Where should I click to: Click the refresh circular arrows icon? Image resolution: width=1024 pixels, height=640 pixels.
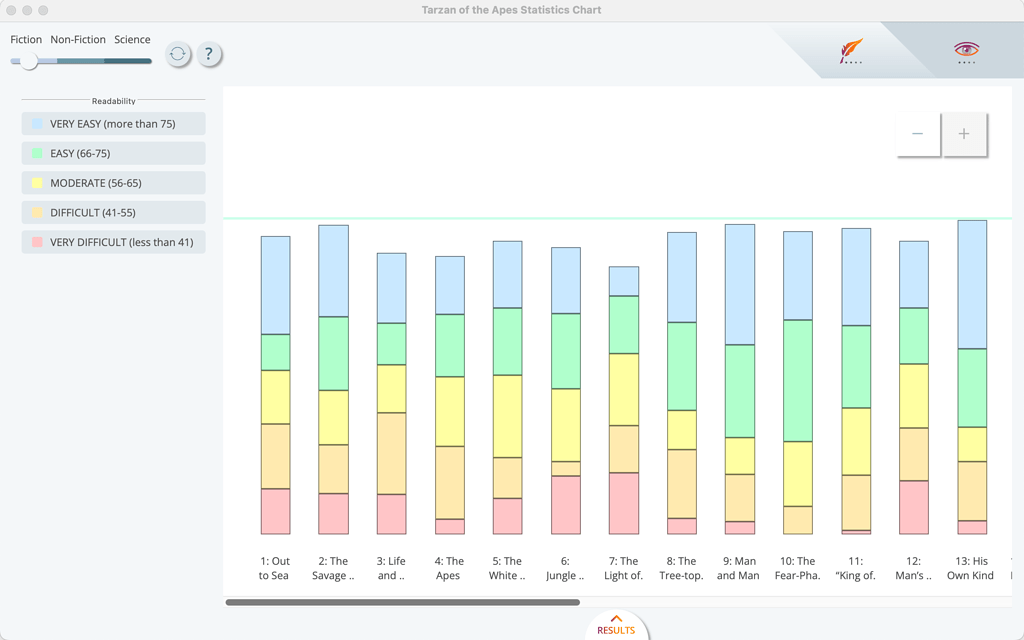pos(178,54)
